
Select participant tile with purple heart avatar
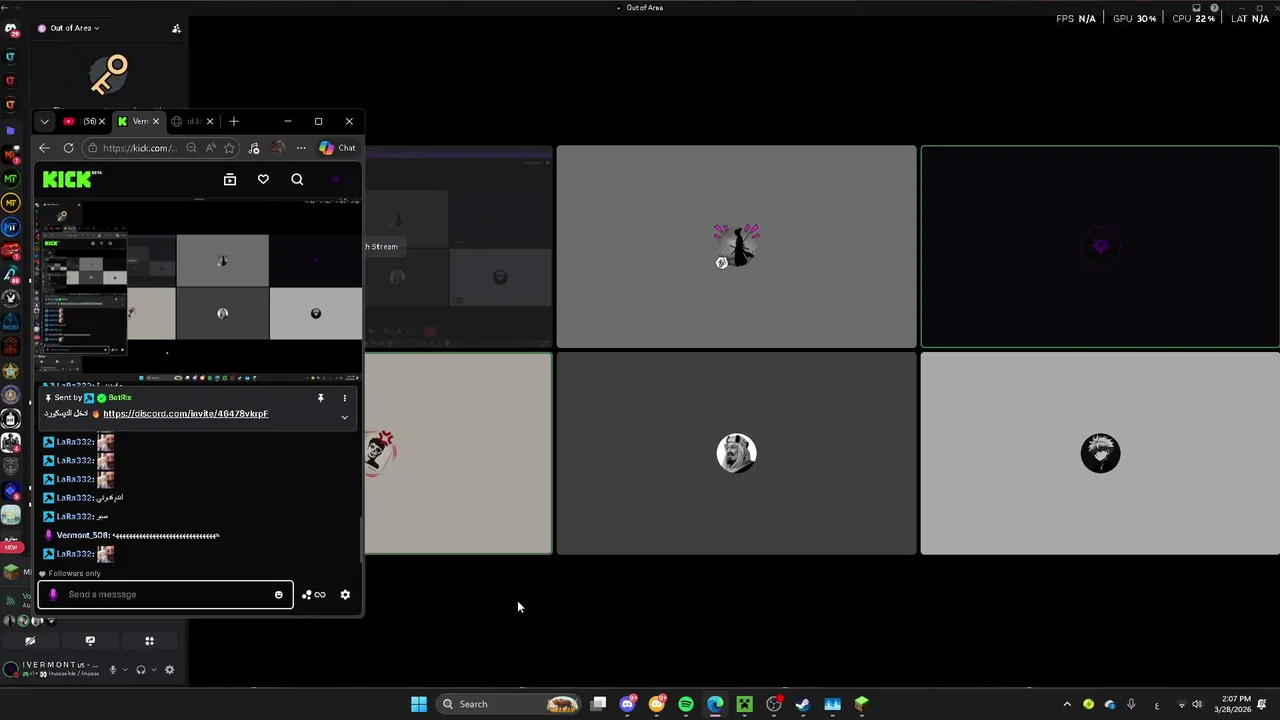(x=1100, y=246)
